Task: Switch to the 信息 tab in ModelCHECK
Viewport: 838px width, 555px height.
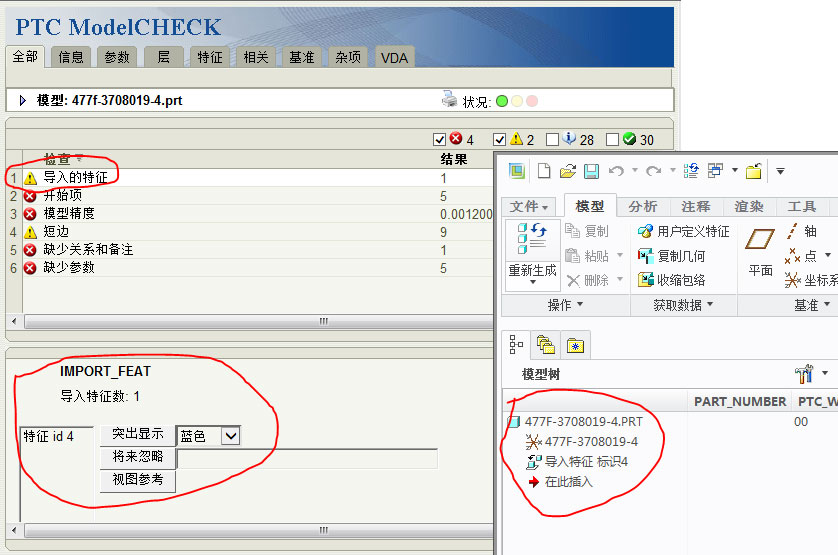Action: tap(71, 57)
